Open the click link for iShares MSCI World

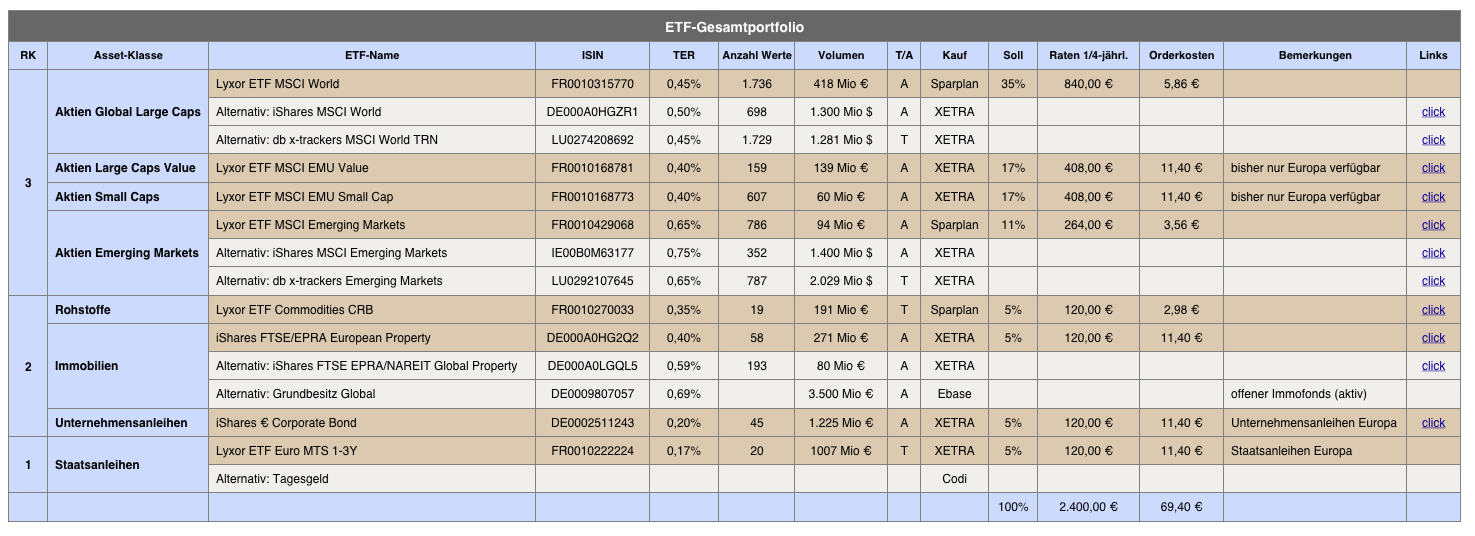click(x=1432, y=112)
